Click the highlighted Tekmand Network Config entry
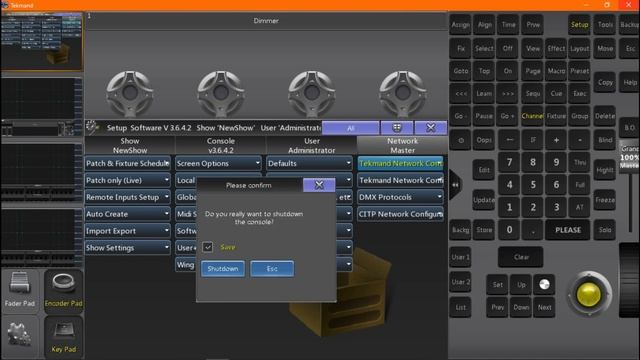The image size is (640, 360). pyautogui.click(x=400, y=163)
